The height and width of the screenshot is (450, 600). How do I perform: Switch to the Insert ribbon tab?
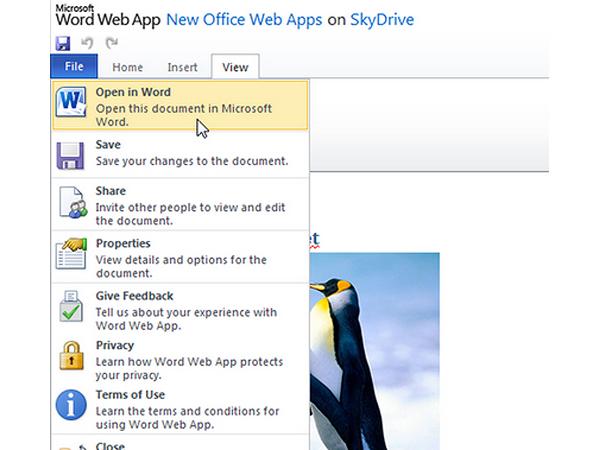click(x=183, y=67)
